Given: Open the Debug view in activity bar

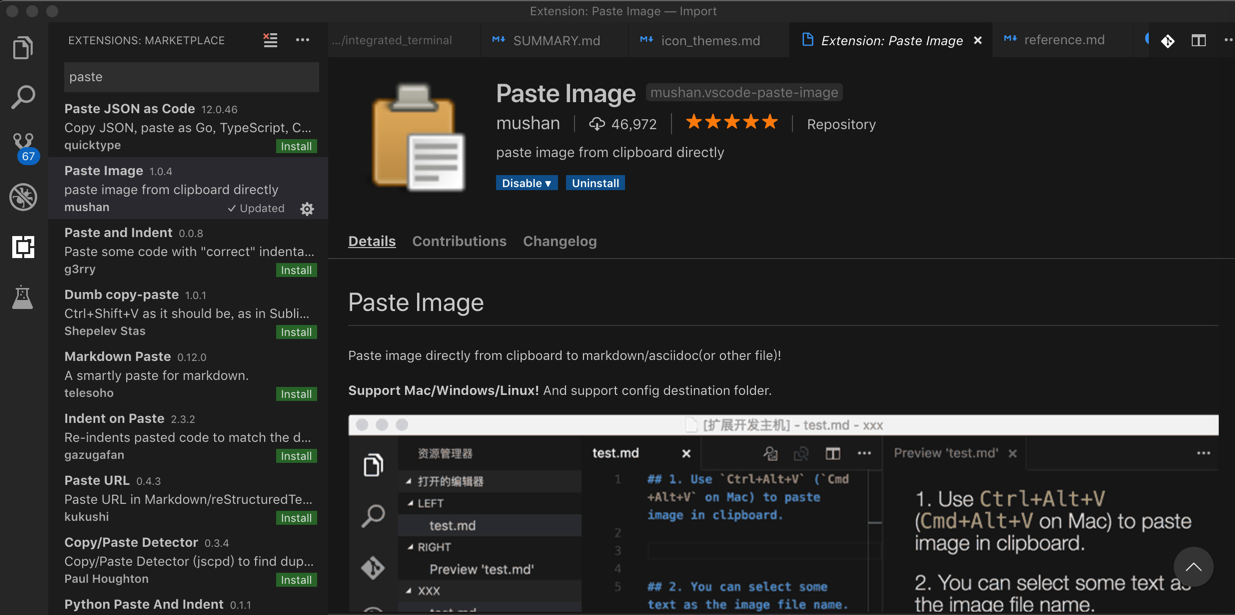Looking at the screenshot, I should 22,197.
